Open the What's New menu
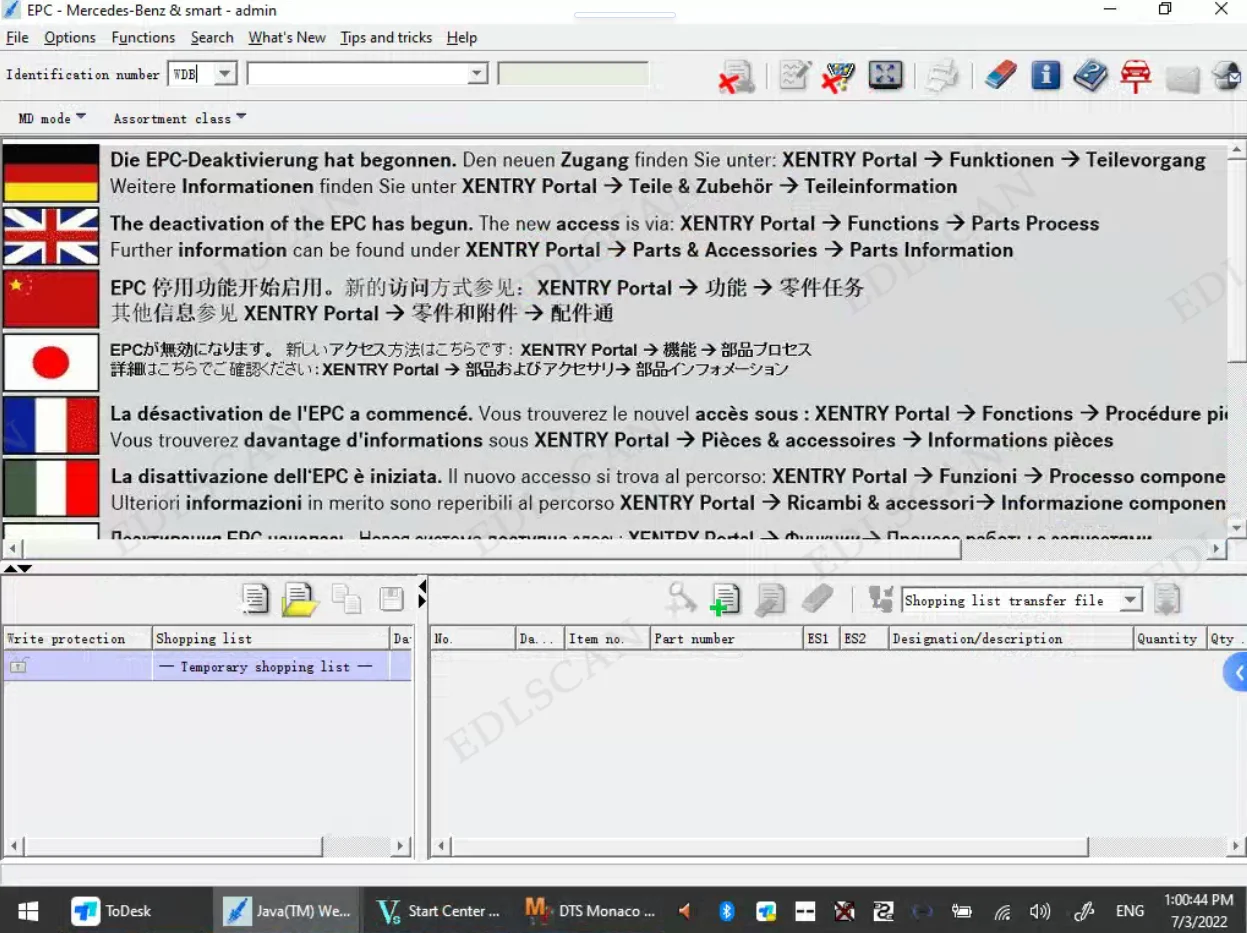1247x933 pixels. click(287, 37)
